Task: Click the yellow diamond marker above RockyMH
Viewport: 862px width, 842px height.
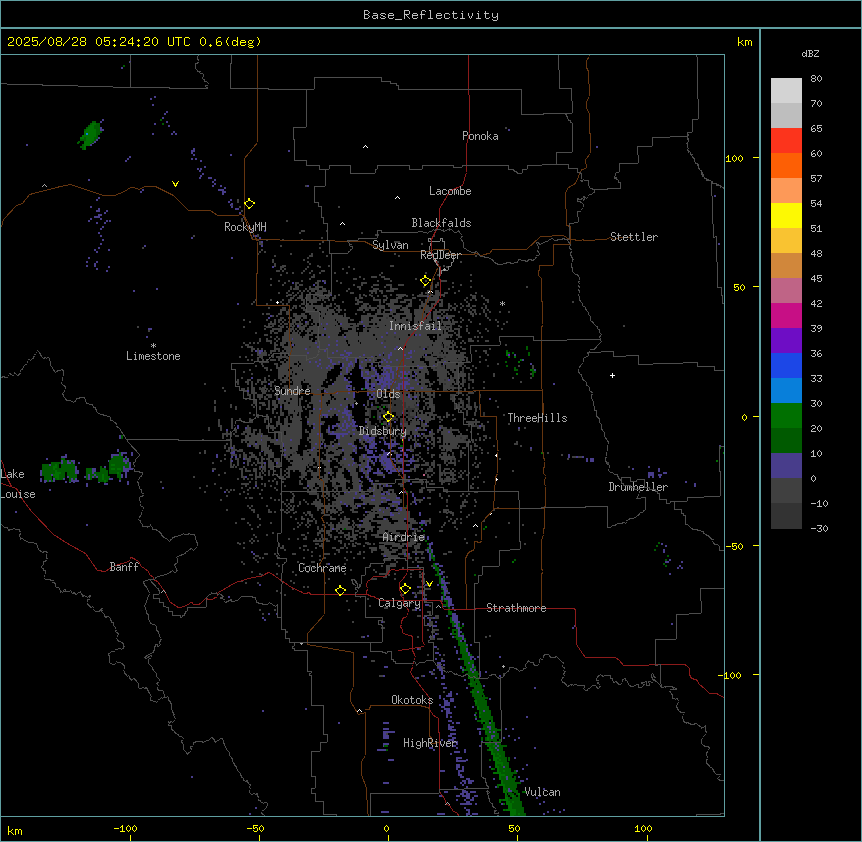Action: [x=250, y=204]
